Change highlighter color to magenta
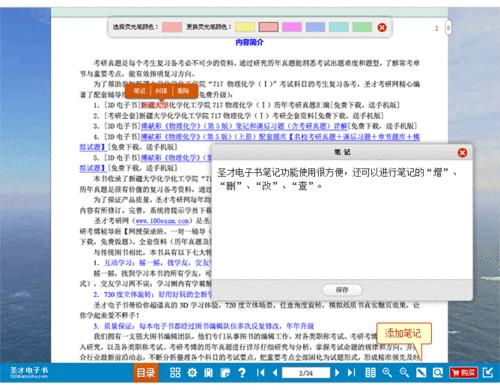This screenshot has width=500, height=390. click(x=292, y=27)
